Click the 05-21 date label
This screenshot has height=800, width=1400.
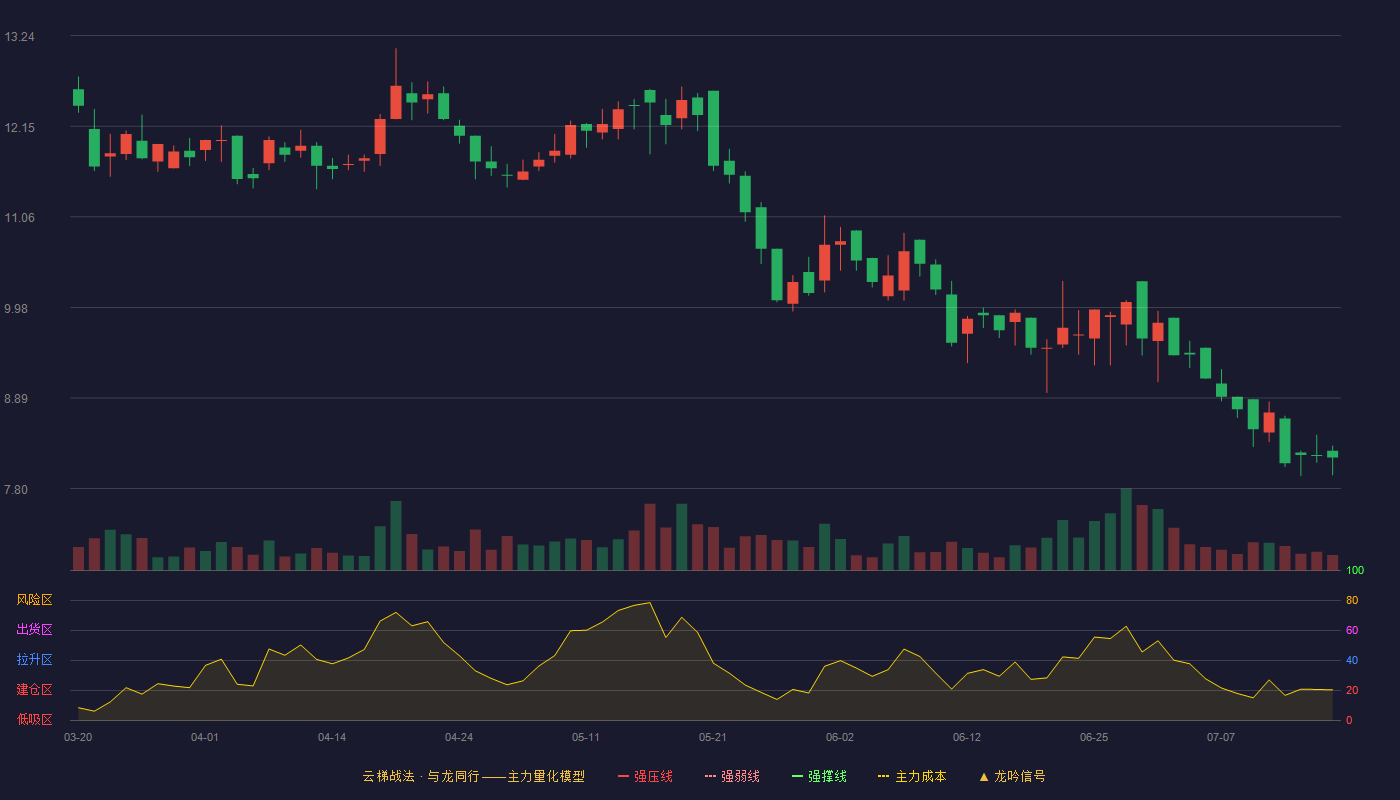[x=713, y=737]
